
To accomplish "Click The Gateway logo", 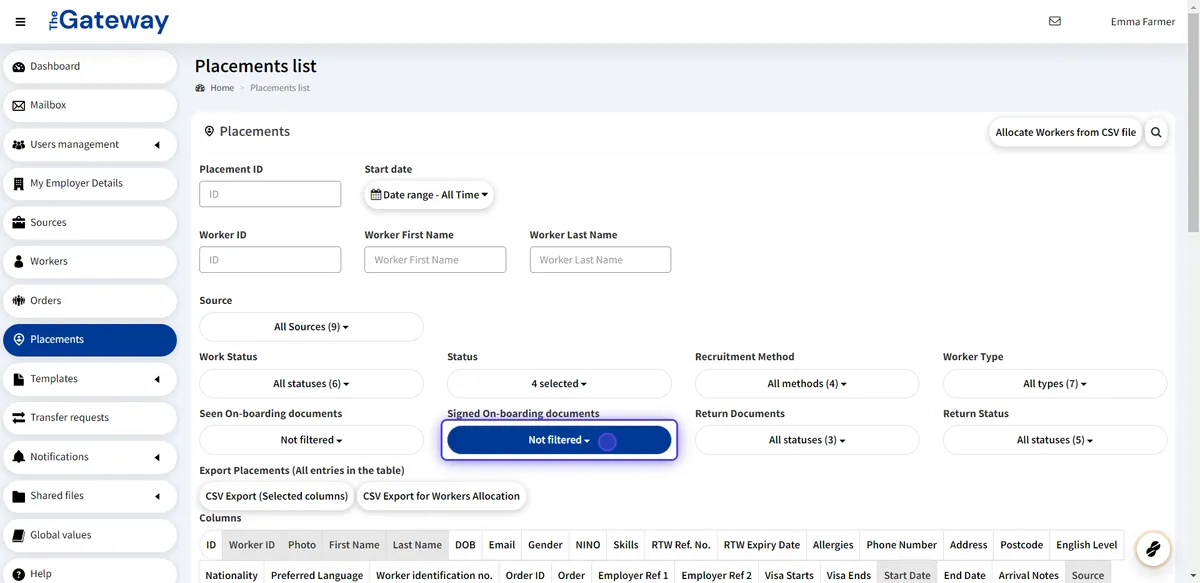I will [x=108, y=21].
